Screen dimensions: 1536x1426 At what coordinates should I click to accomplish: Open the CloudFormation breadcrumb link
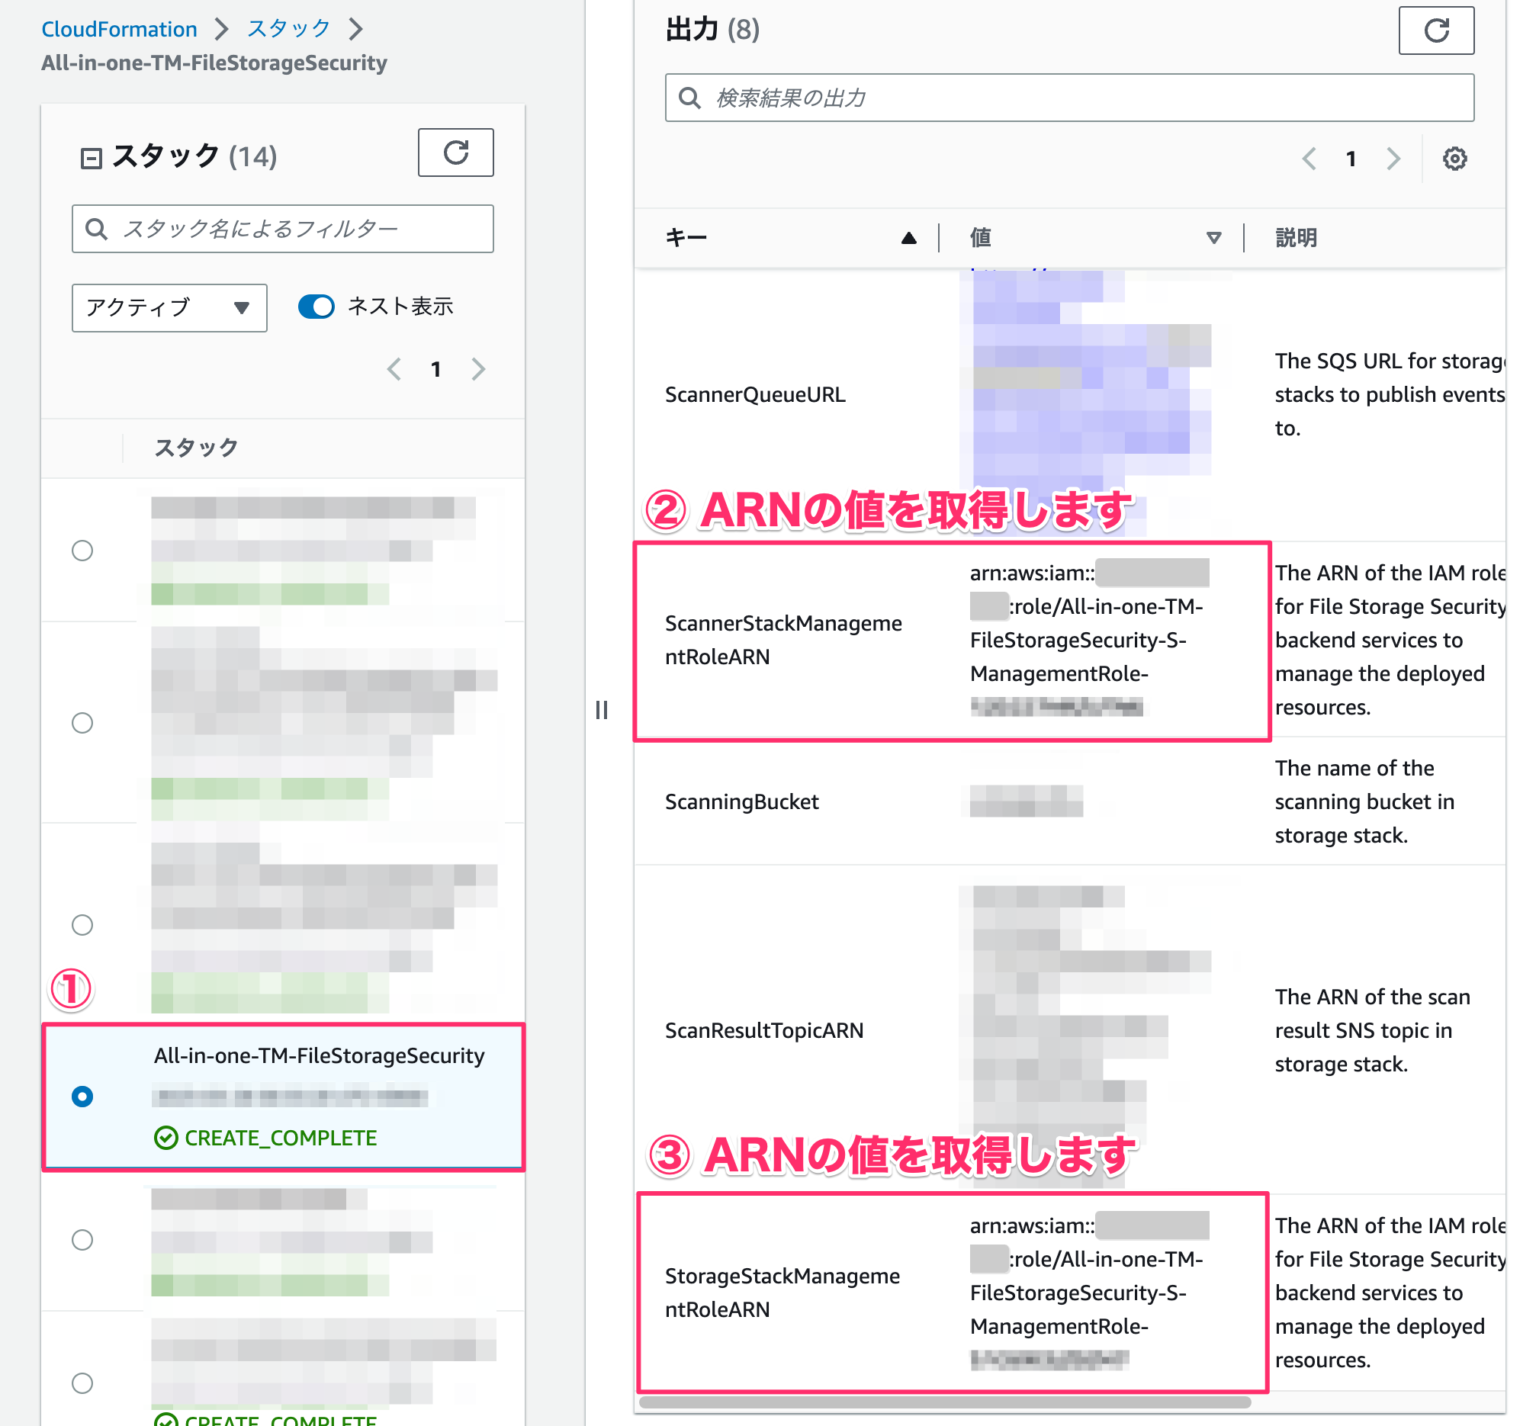tap(119, 29)
